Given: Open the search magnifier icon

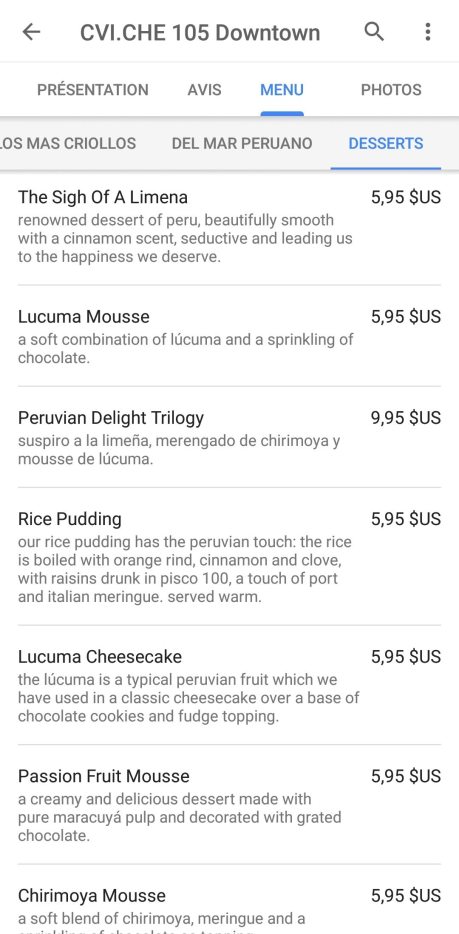Looking at the screenshot, I should tap(374, 32).
